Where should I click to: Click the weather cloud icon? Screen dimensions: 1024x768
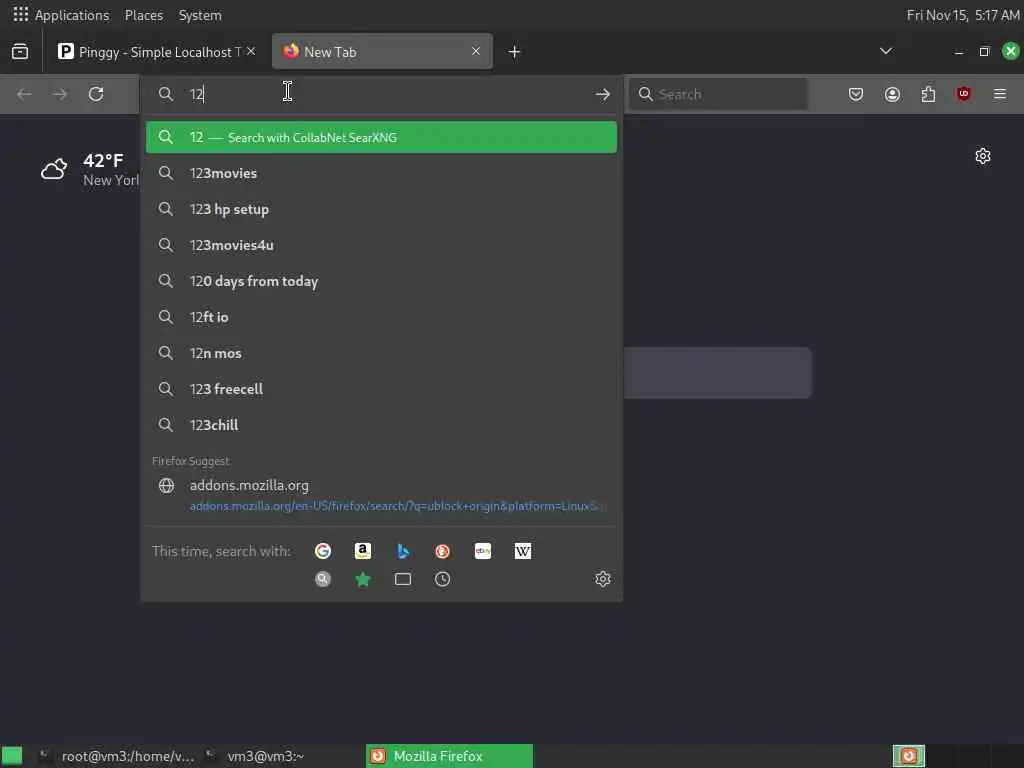point(54,169)
